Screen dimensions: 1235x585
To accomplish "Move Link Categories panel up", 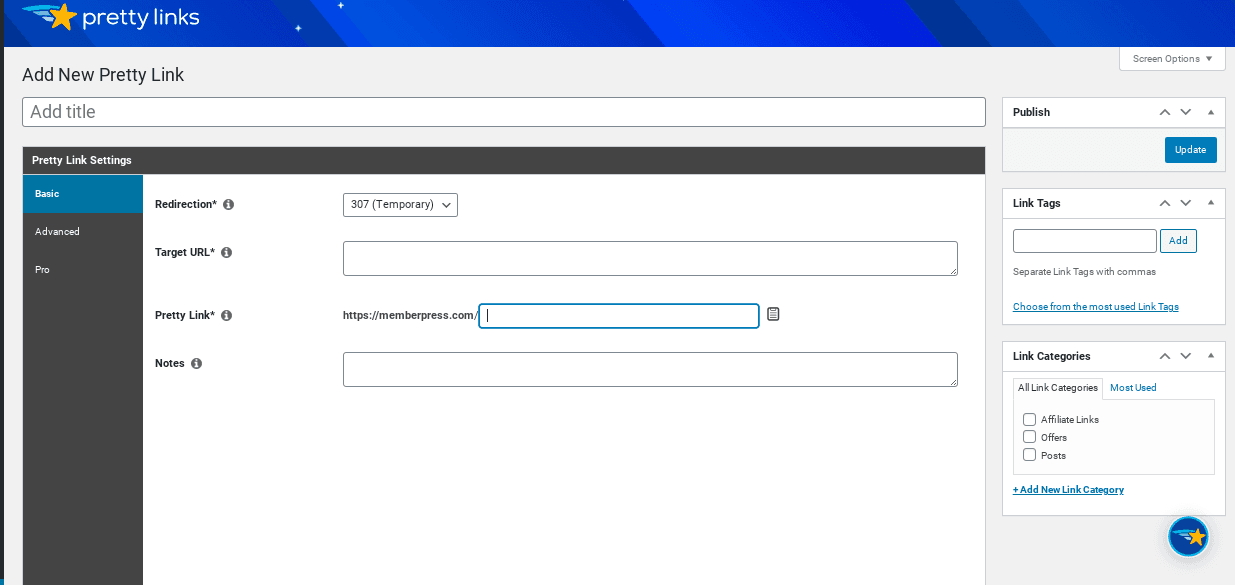I will (1164, 356).
